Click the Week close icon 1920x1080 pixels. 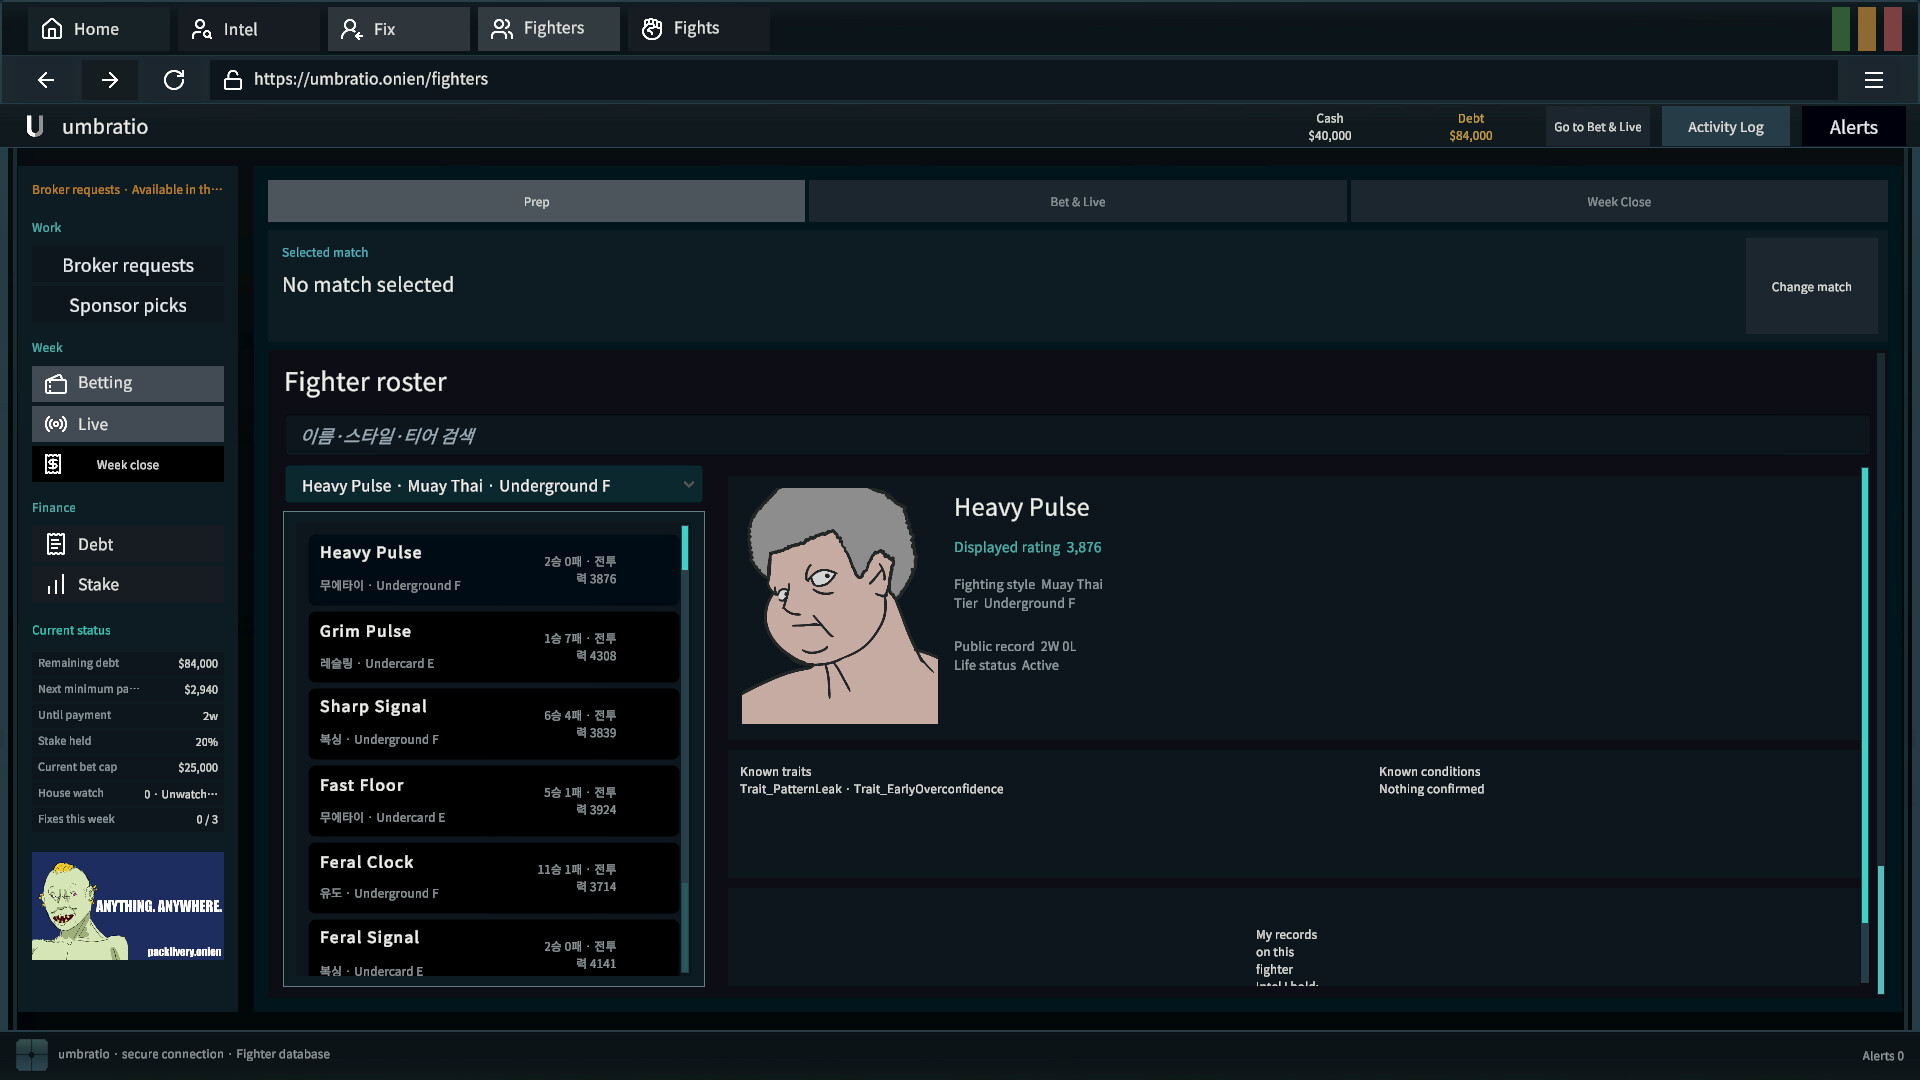54,464
